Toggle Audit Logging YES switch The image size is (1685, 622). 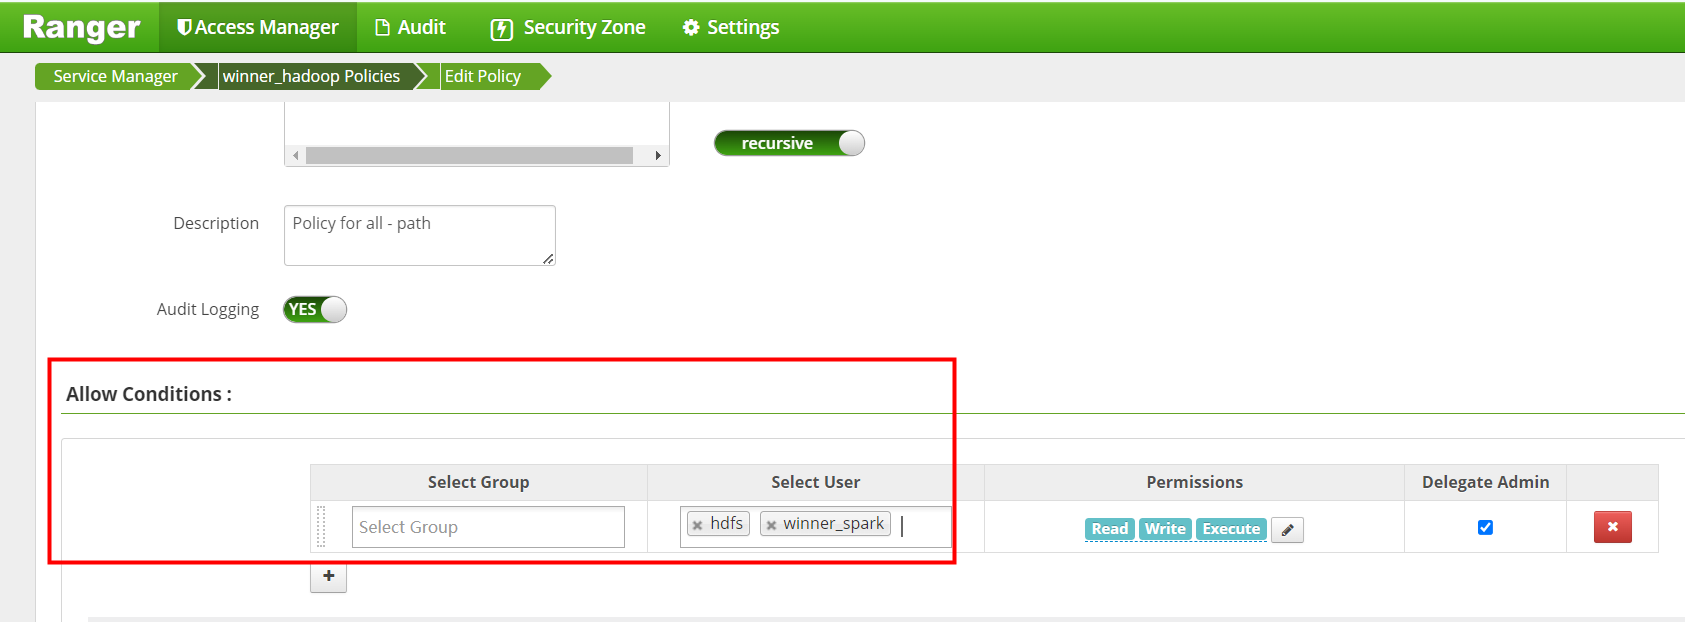pyautogui.click(x=315, y=310)
